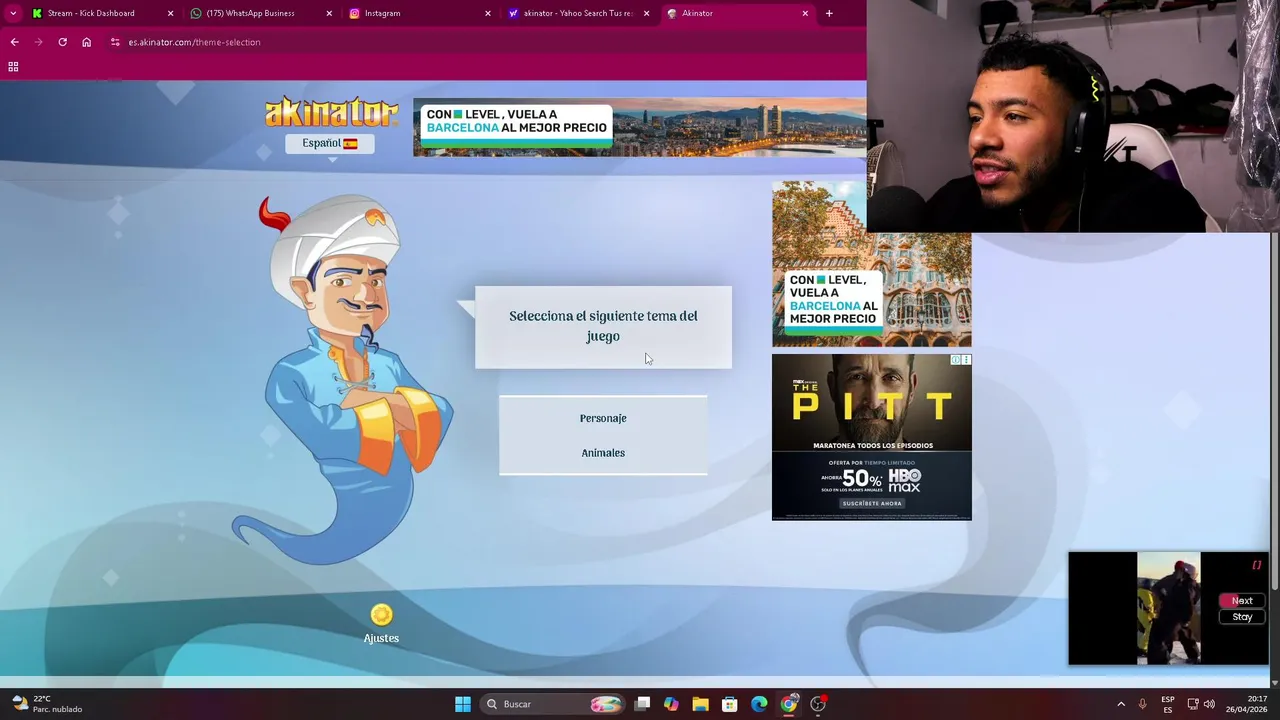Reload the Akinator page
Image resolution: width=1280 pixels, height=720 pixels.
coord(62,42)
